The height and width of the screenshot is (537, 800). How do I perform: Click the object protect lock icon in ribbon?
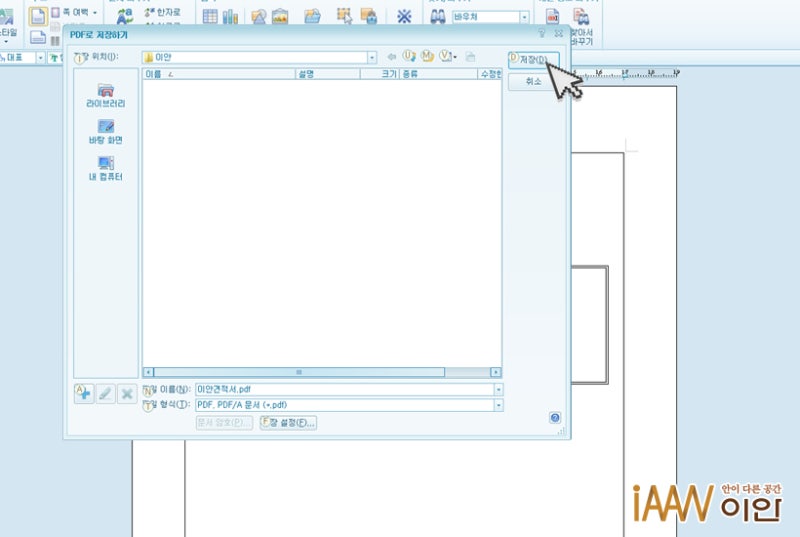tap(368, 16)
